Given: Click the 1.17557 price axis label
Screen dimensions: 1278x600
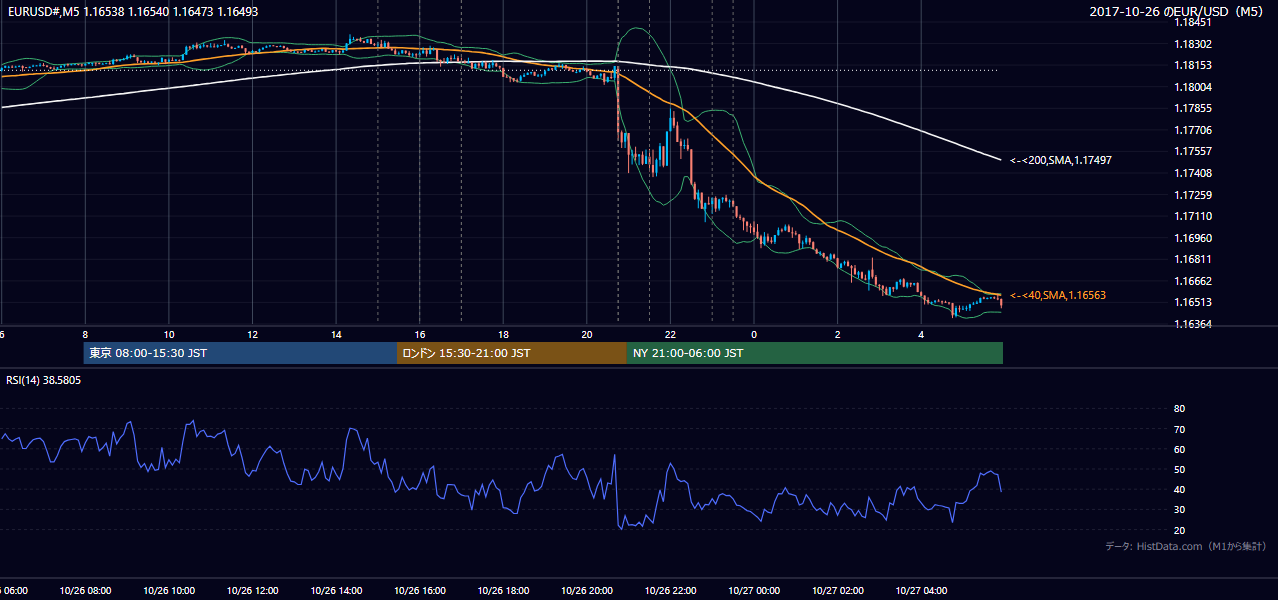Looking at the screenshot, I should point(1194,151).
